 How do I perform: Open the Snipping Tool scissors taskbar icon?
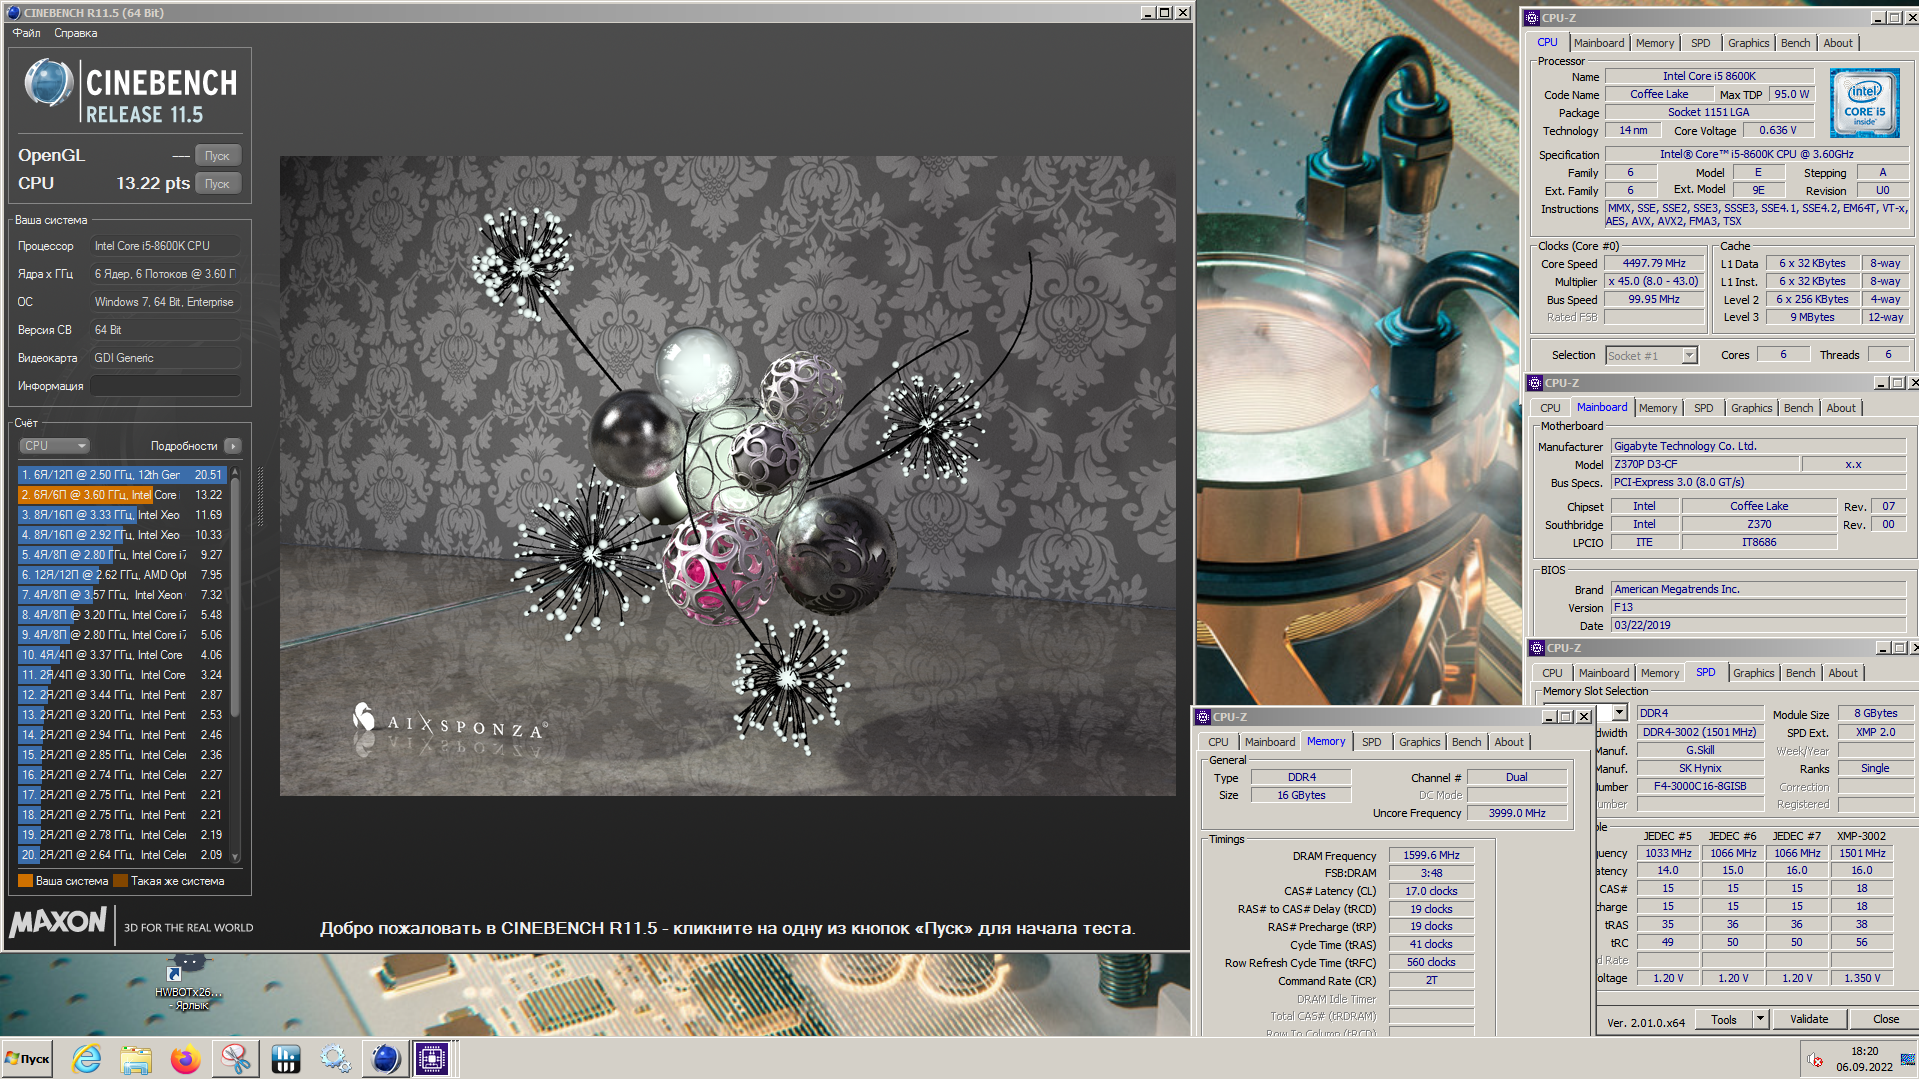tap(235, 1059)
